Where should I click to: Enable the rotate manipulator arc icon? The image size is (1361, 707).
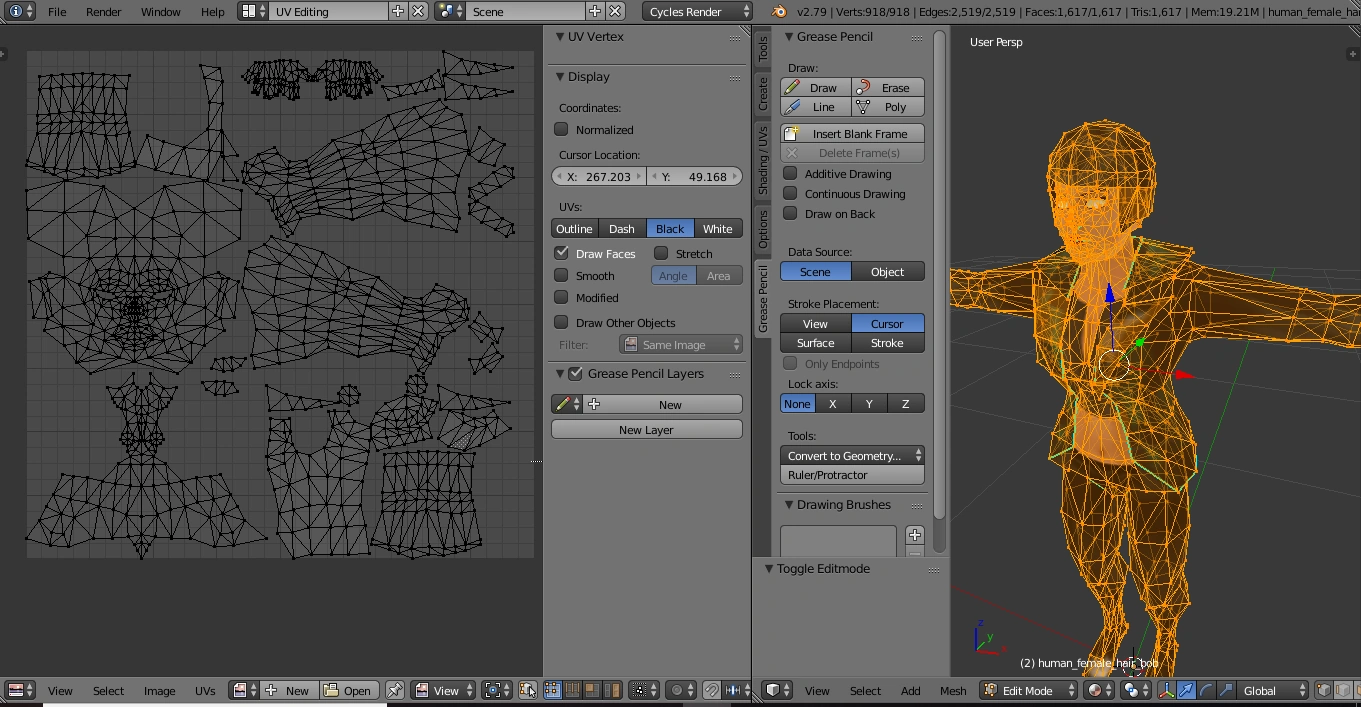[1206, 690]
